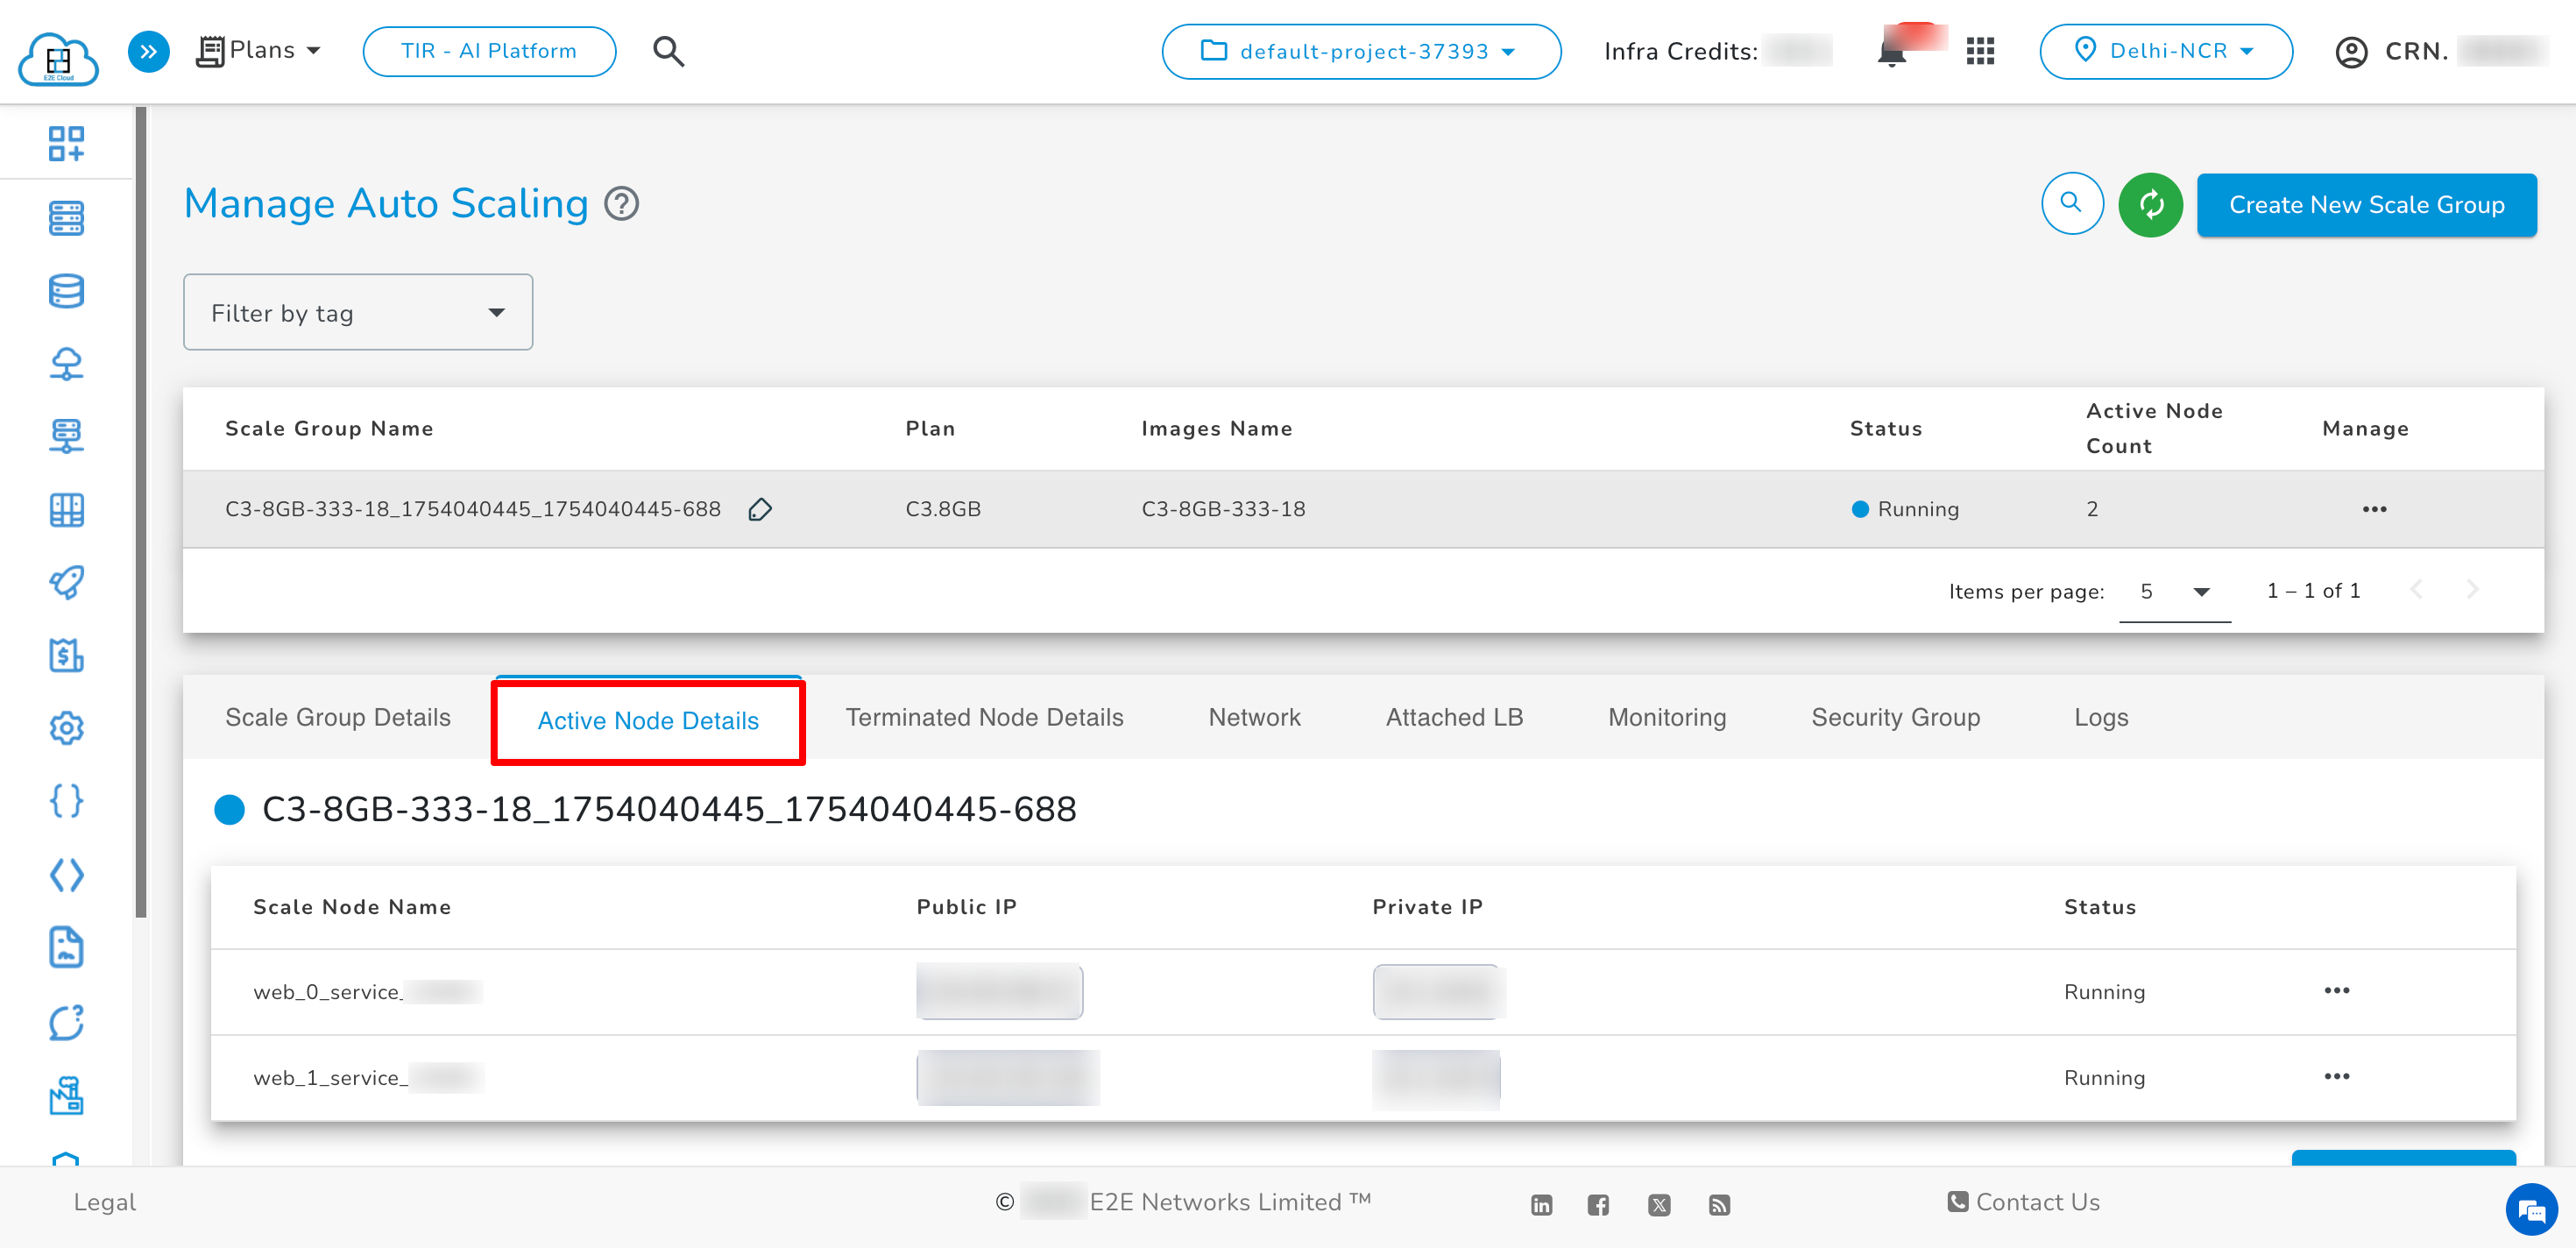Collapse the sidebar with the double-arrow icon
The image size is (2576, 1248).
coord(148,50)
